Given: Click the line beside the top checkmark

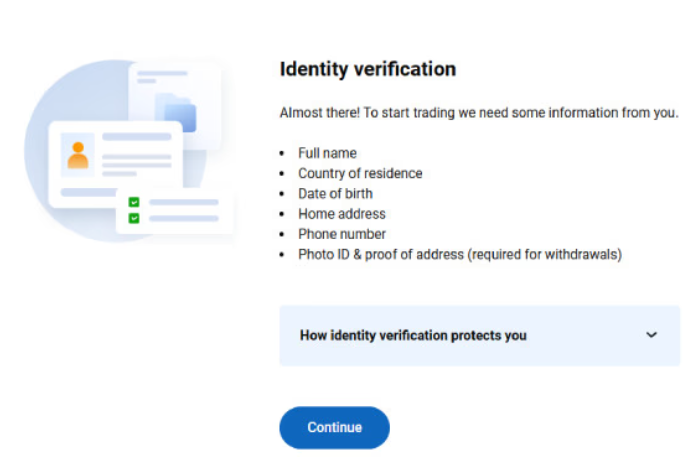Looking at the screenshot, I should coord(183,202).
